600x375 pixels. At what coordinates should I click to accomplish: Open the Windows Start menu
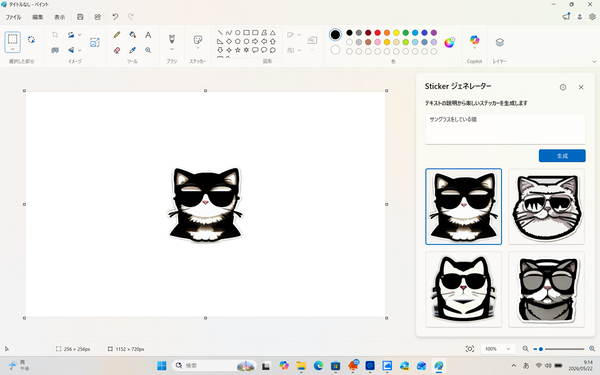[162, 366]
